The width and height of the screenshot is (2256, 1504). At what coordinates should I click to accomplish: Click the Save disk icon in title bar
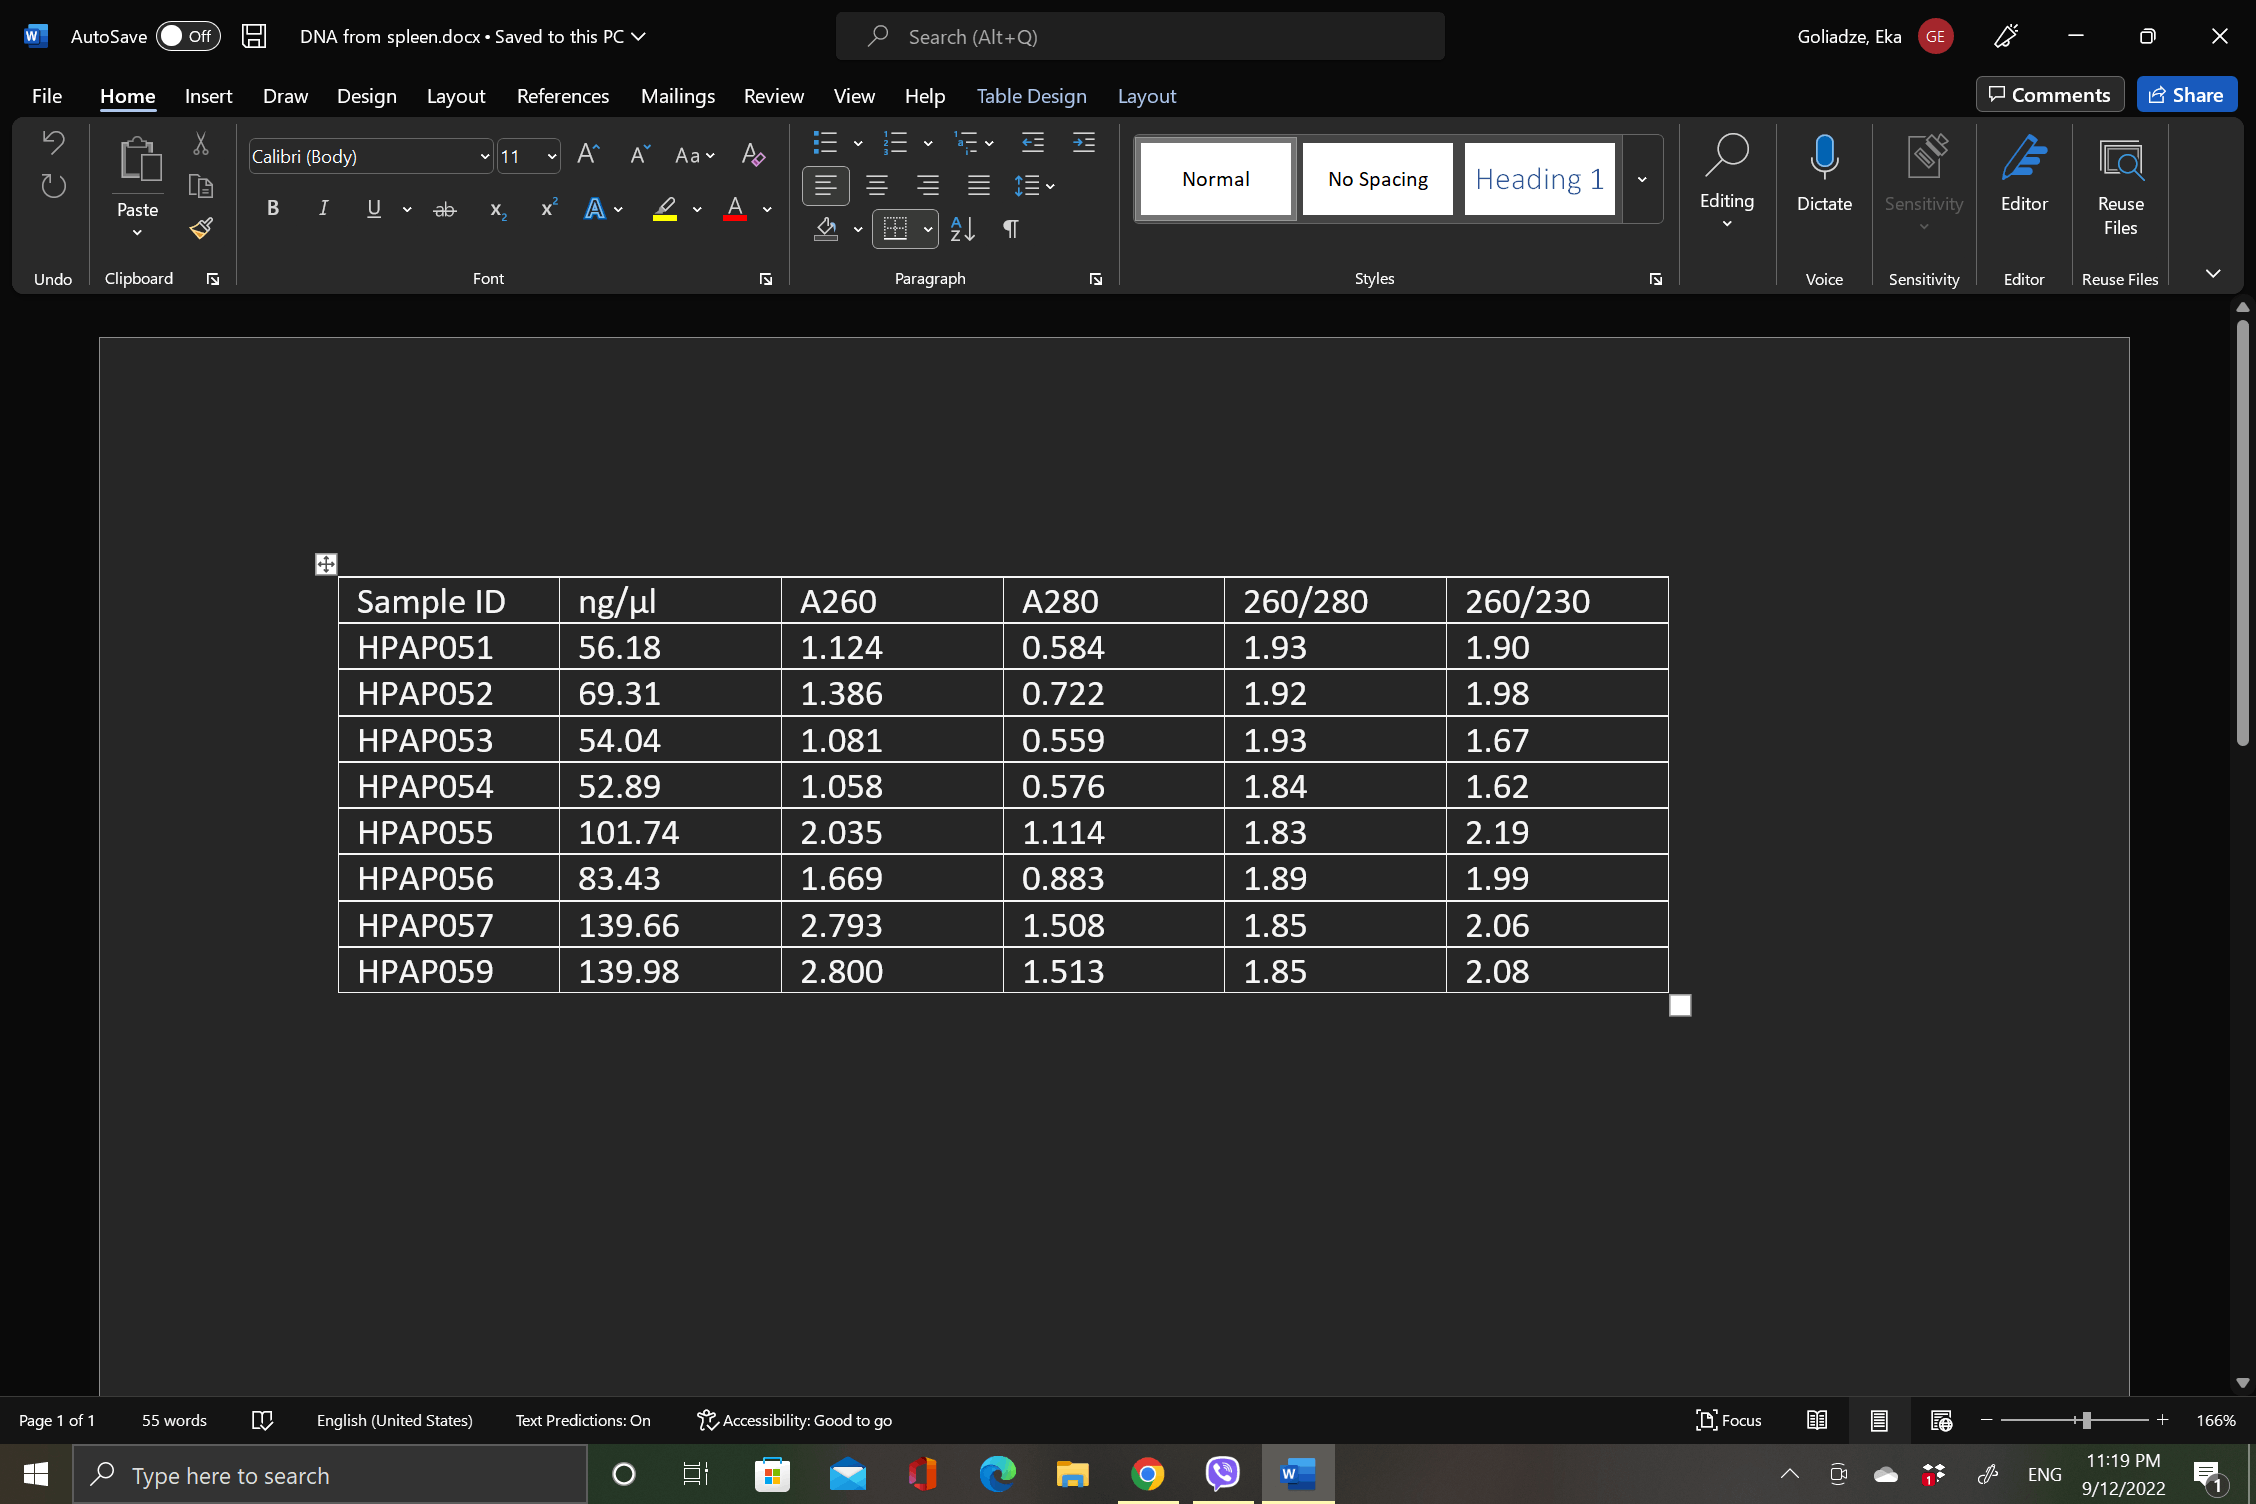click(254, 36)
